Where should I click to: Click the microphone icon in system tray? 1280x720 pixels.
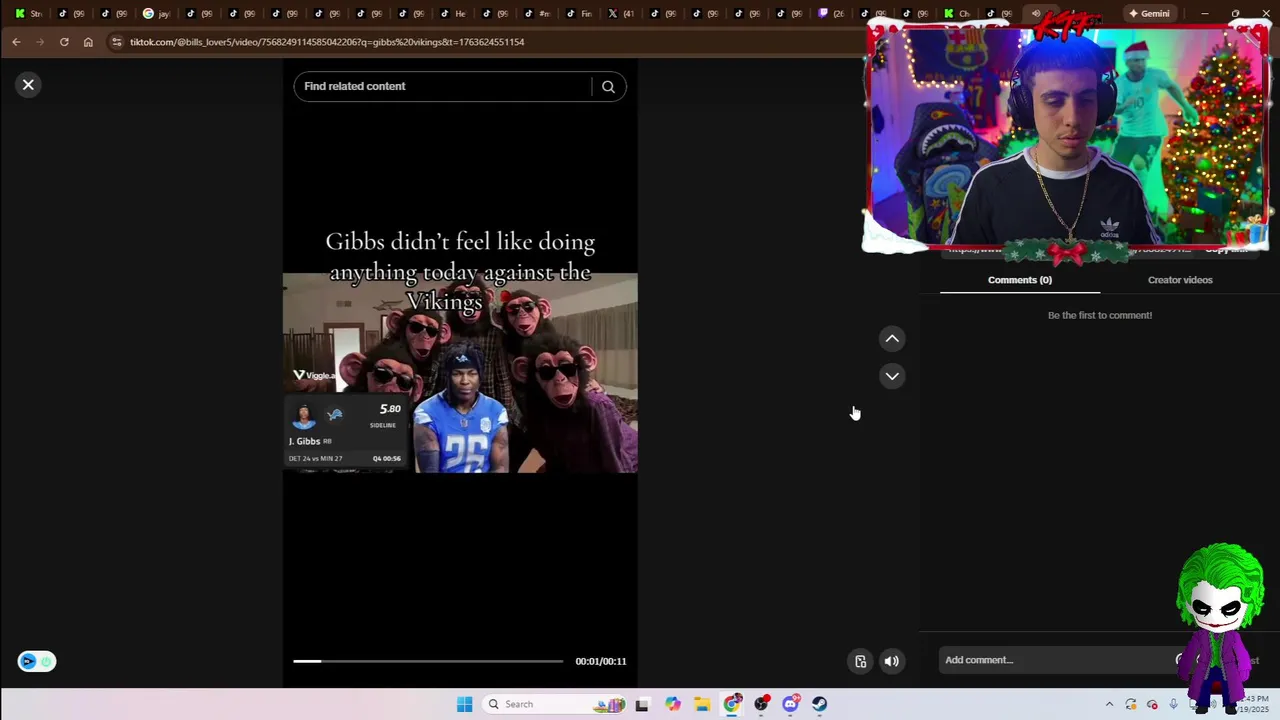(x=1174, y=704)
